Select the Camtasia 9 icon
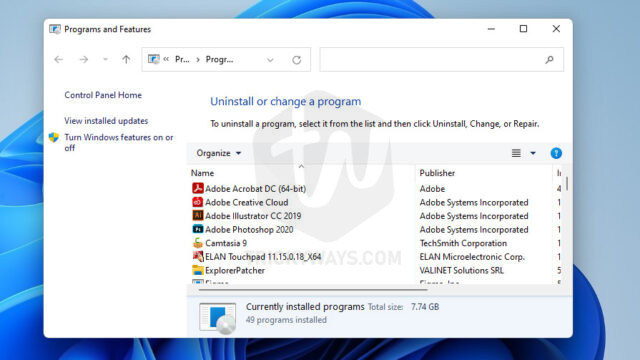 pos(198,243)
